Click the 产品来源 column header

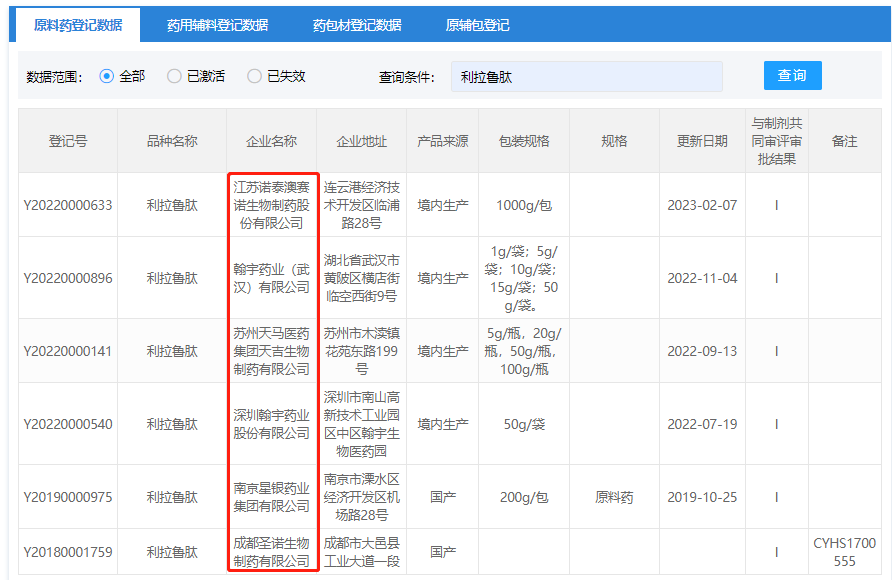443,141
